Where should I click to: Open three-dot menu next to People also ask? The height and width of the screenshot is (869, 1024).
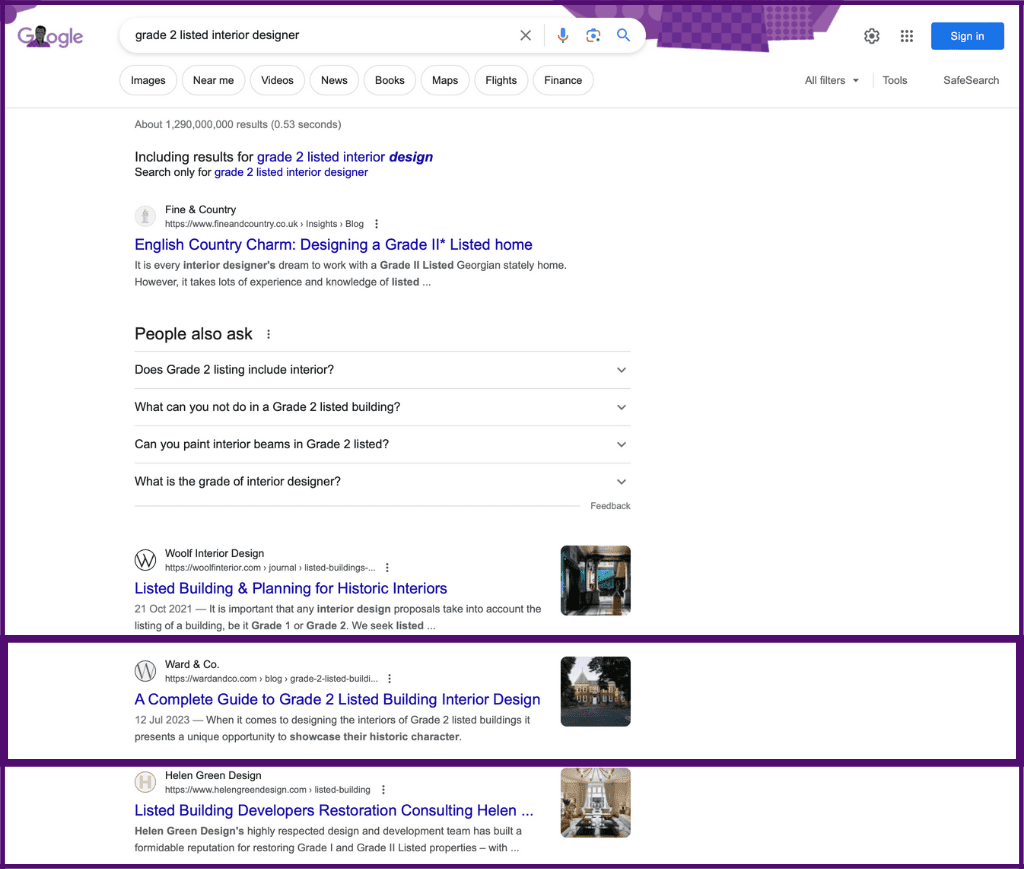(x=268, y=334)
